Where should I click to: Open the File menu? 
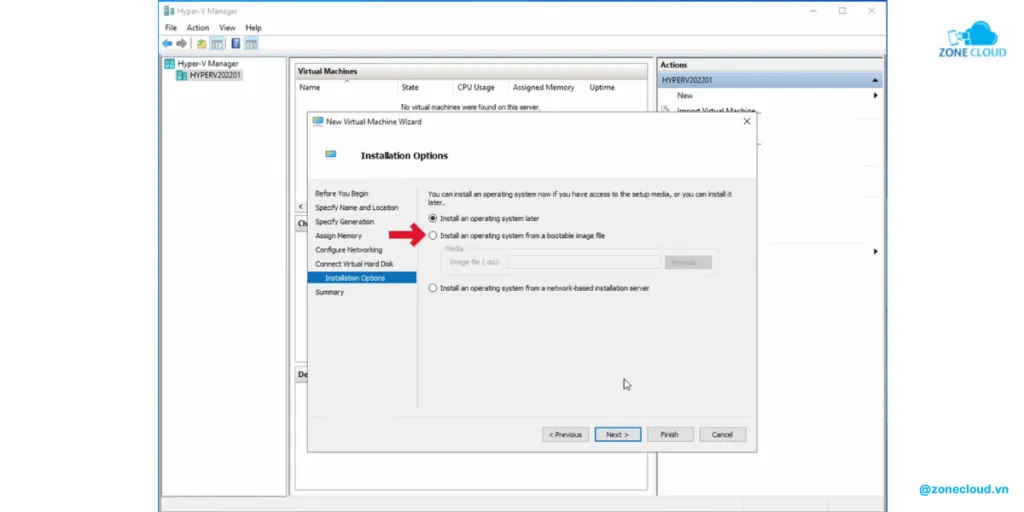click(x=171, y=27)
